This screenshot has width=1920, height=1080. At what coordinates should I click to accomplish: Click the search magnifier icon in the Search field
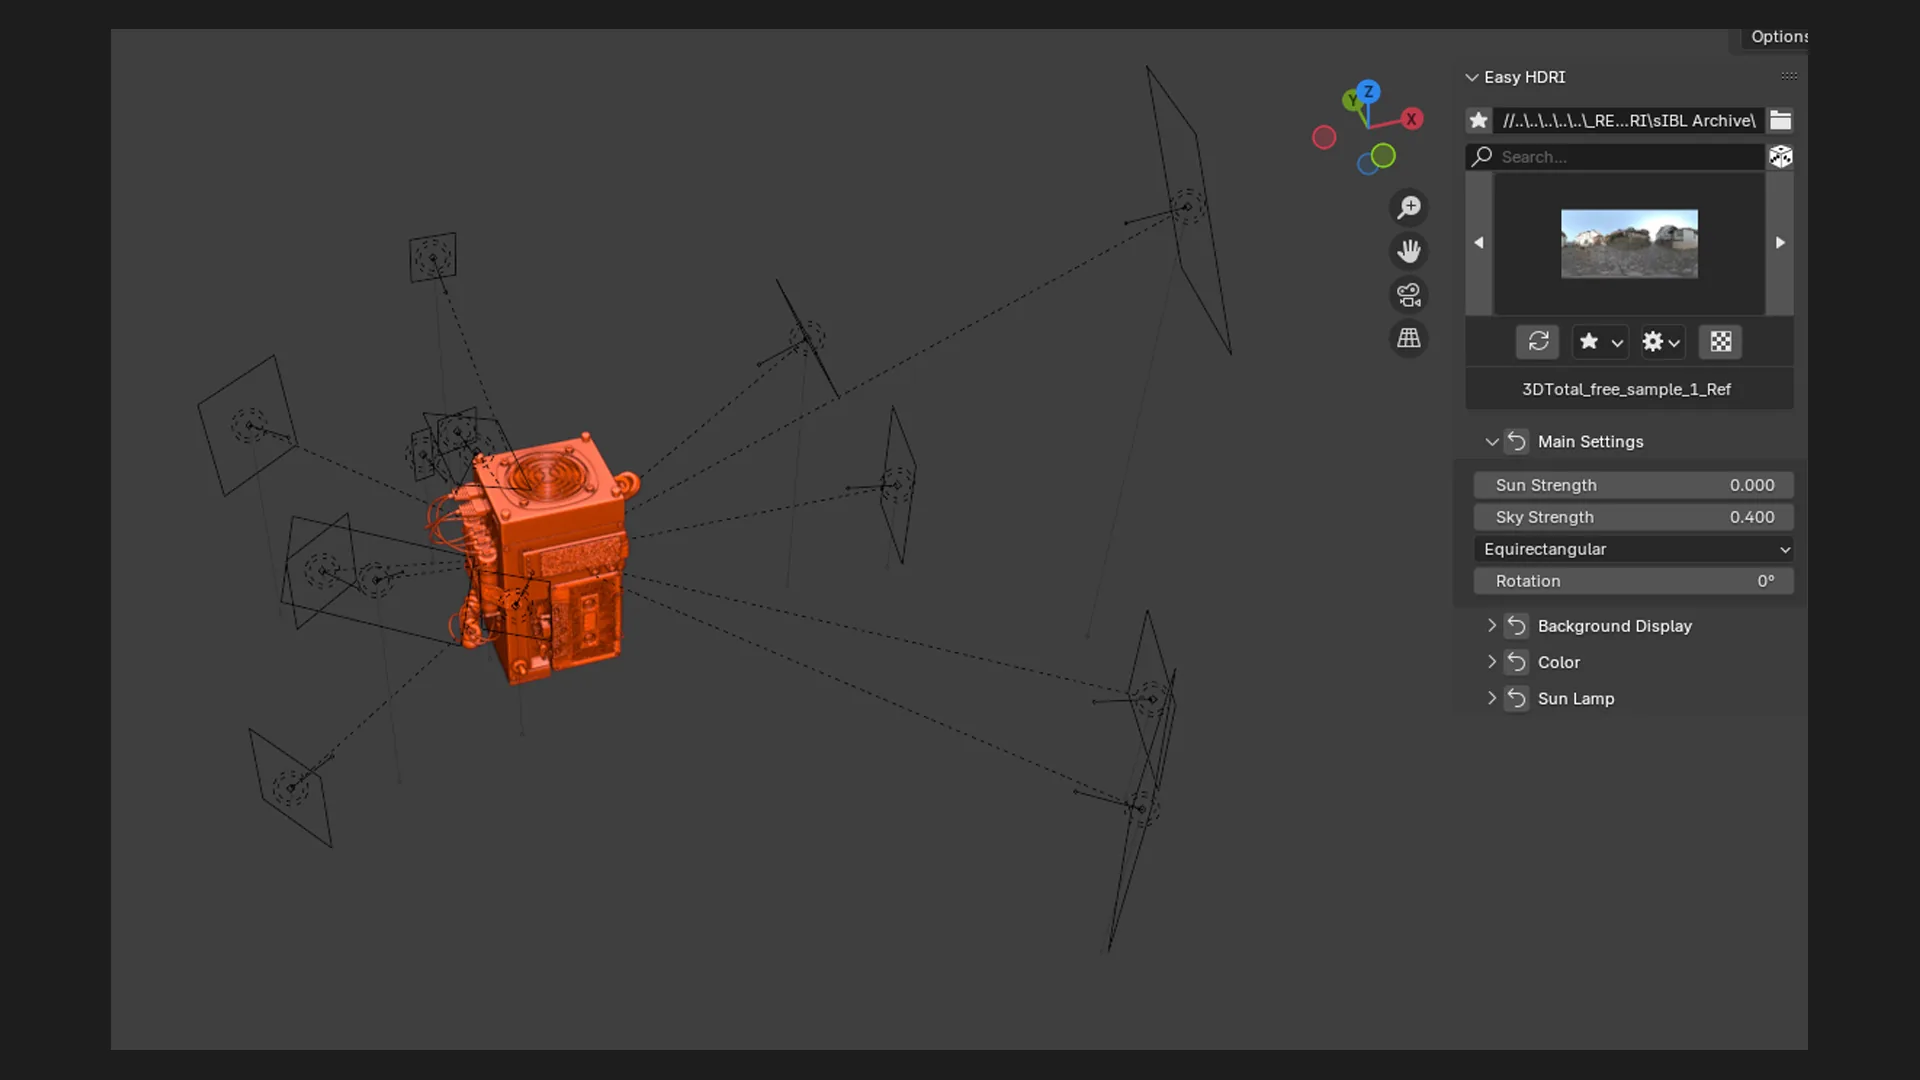pyautogui.click(x=1482, y=157)
